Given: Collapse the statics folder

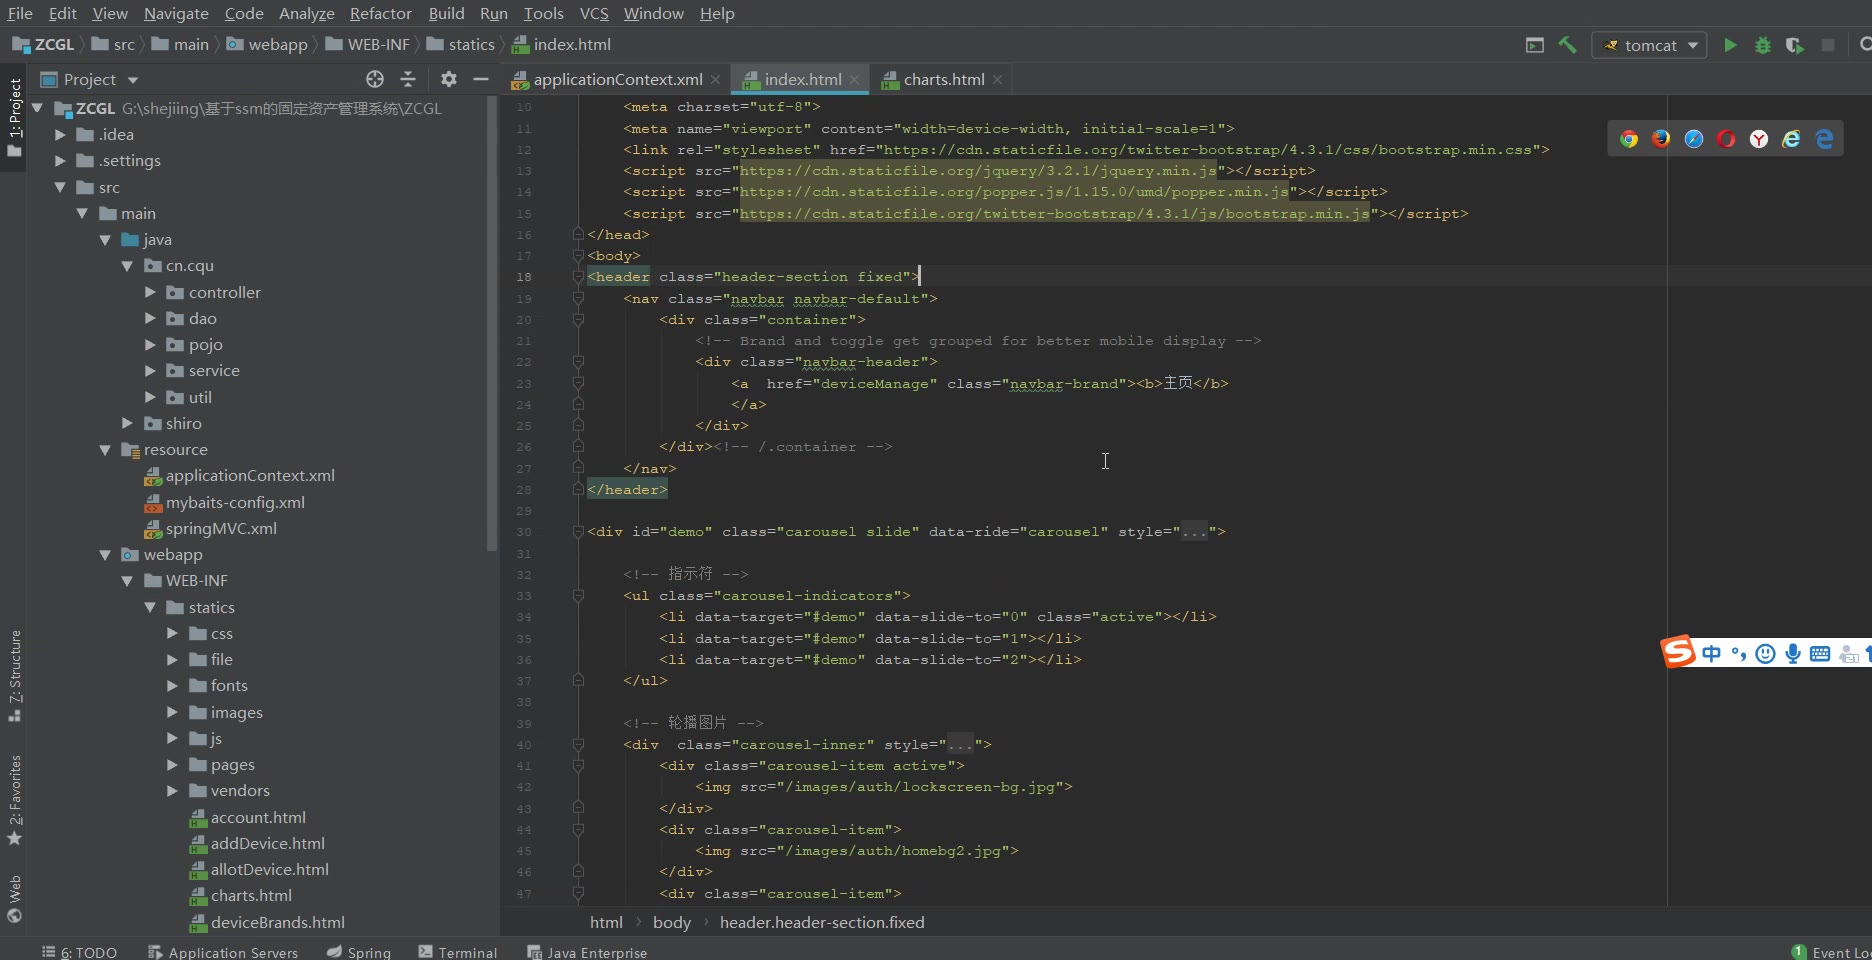Looking at the screenshot, I should click(x=150, y=607).
